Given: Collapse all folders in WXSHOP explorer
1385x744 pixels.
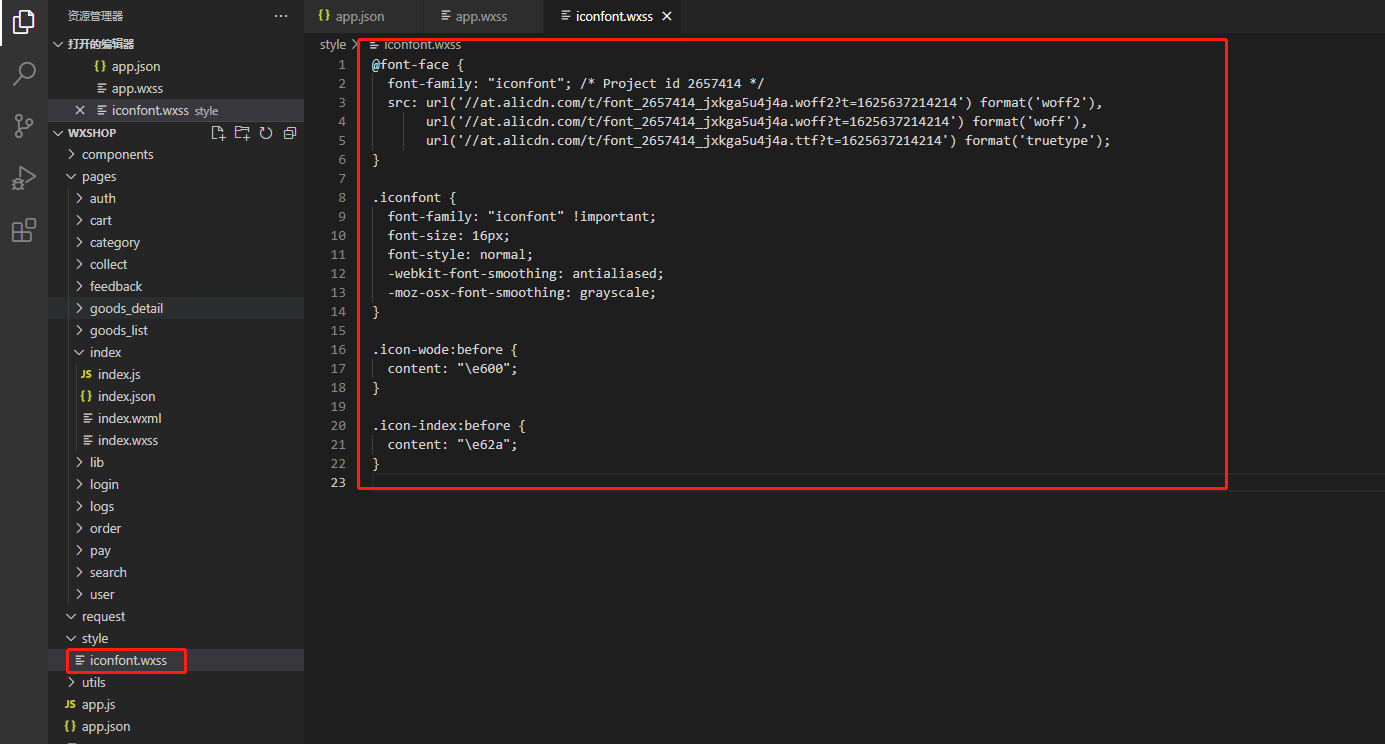Looking at the screenshot, I should coord(290,133).
